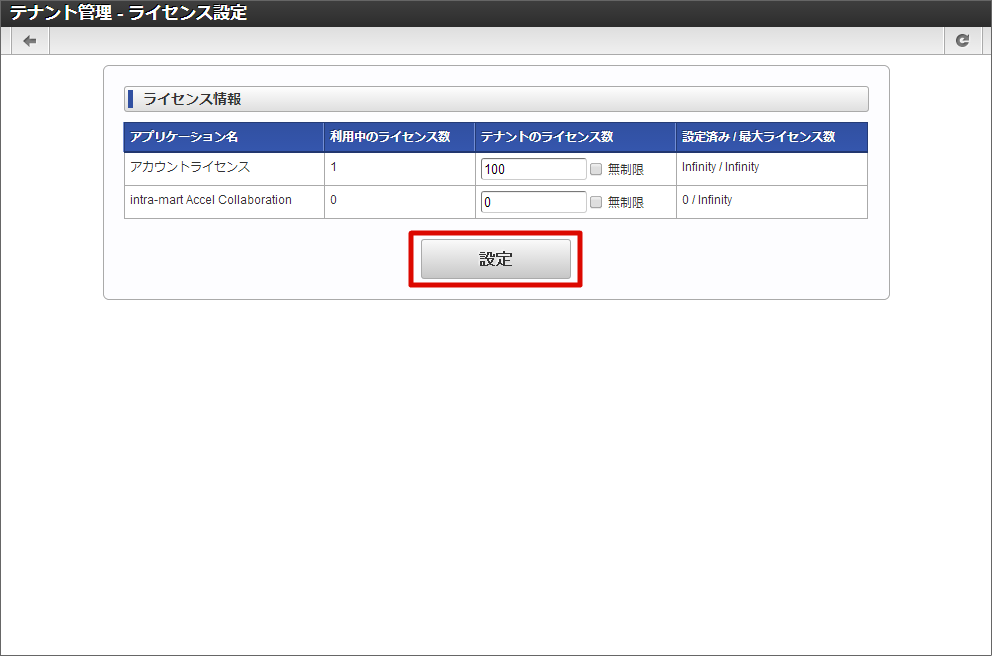Click the 利用中のライセンス数 column header
The image size is (992, 656).
pyautogui.click(x=397, y=137)
